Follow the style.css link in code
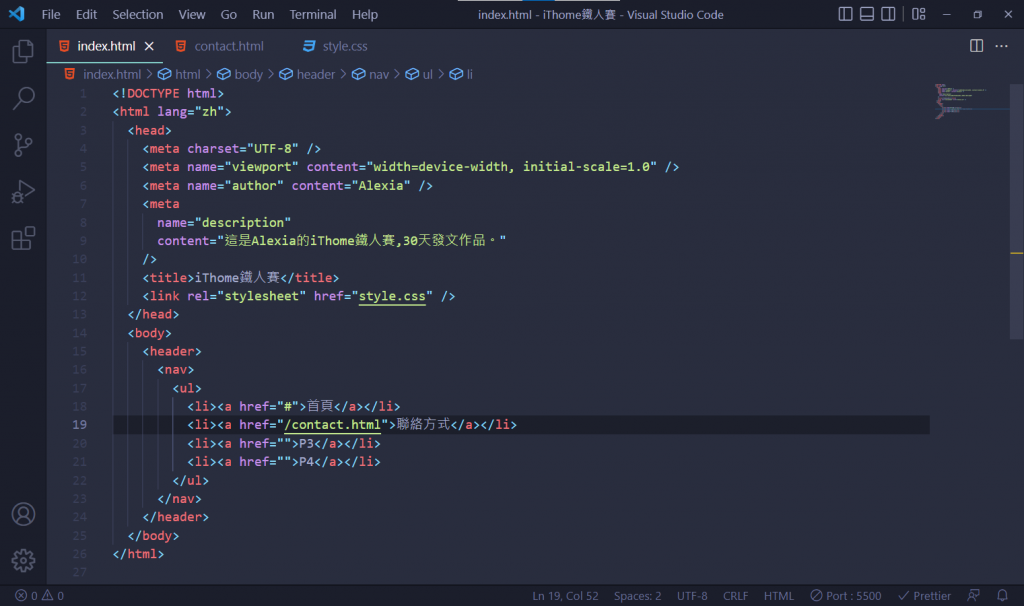 coord(392,296)
